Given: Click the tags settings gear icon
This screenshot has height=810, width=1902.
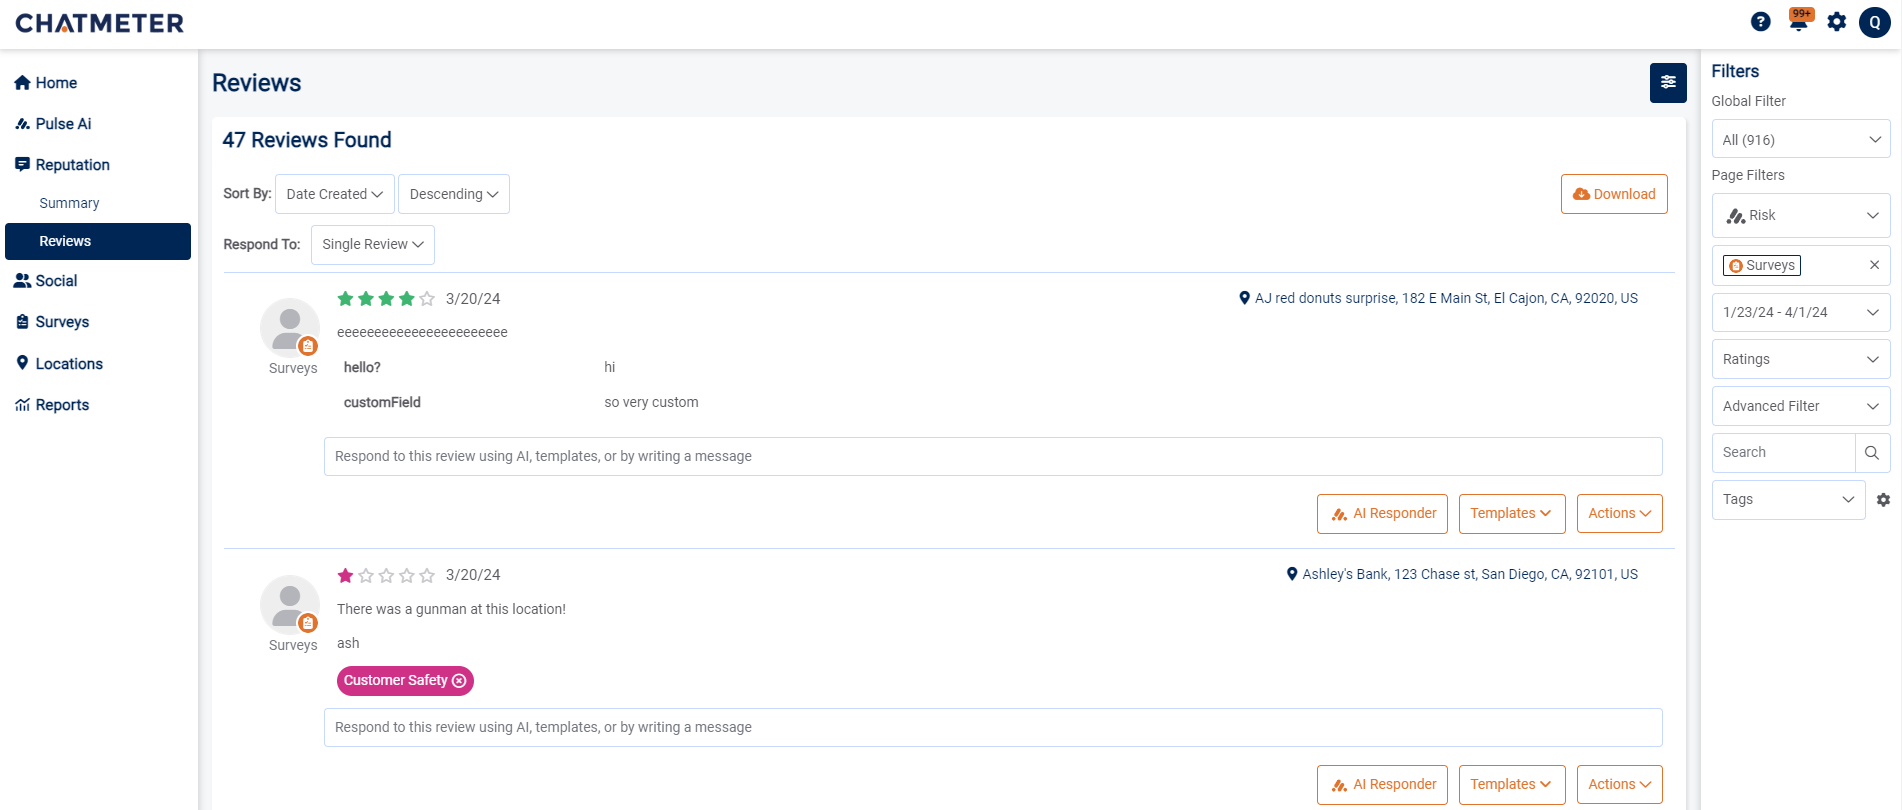Looking at the screenshot, I should pos(1883,500).
